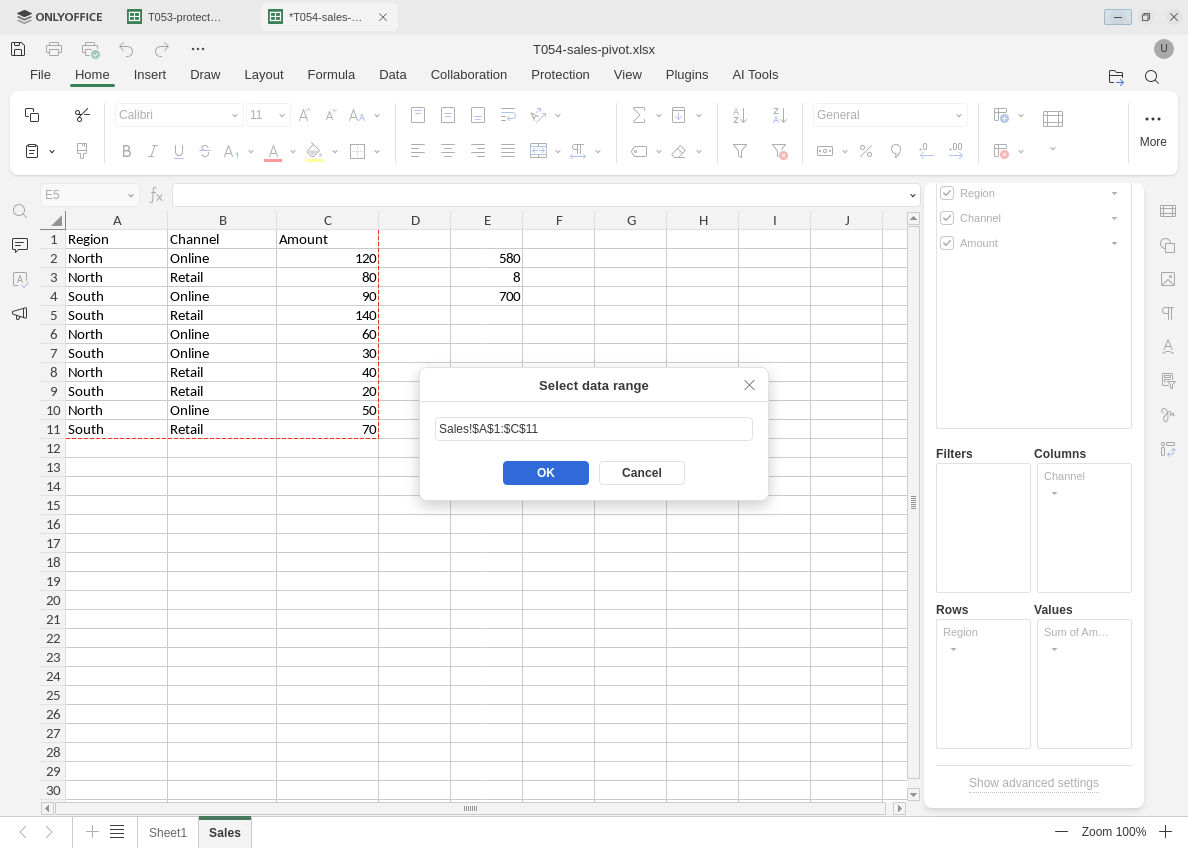The width and height of the screenshot is (1188, 848).
Task: Uncheck the Region field checkbox
Action: 946,193
